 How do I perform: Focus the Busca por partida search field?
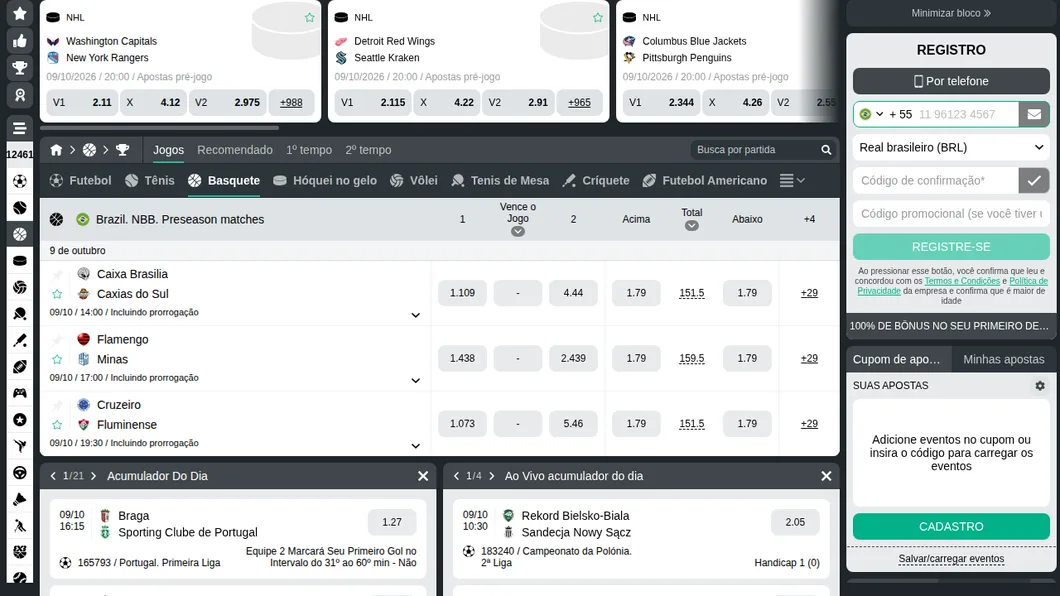pyautogui.click(x=756, y=150)
